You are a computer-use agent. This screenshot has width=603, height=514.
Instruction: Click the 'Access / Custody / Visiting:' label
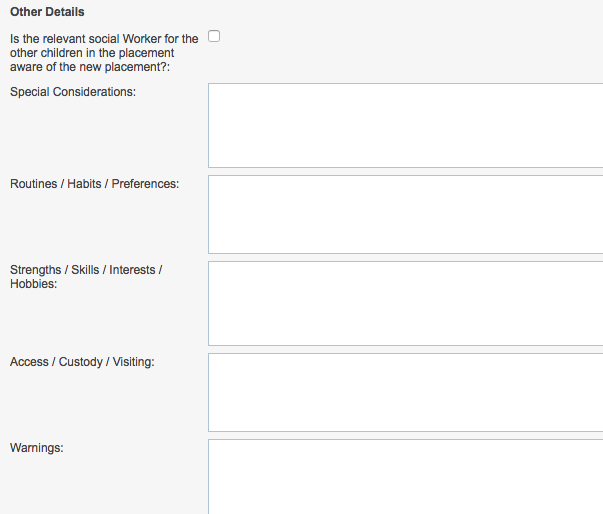point(82,362)
